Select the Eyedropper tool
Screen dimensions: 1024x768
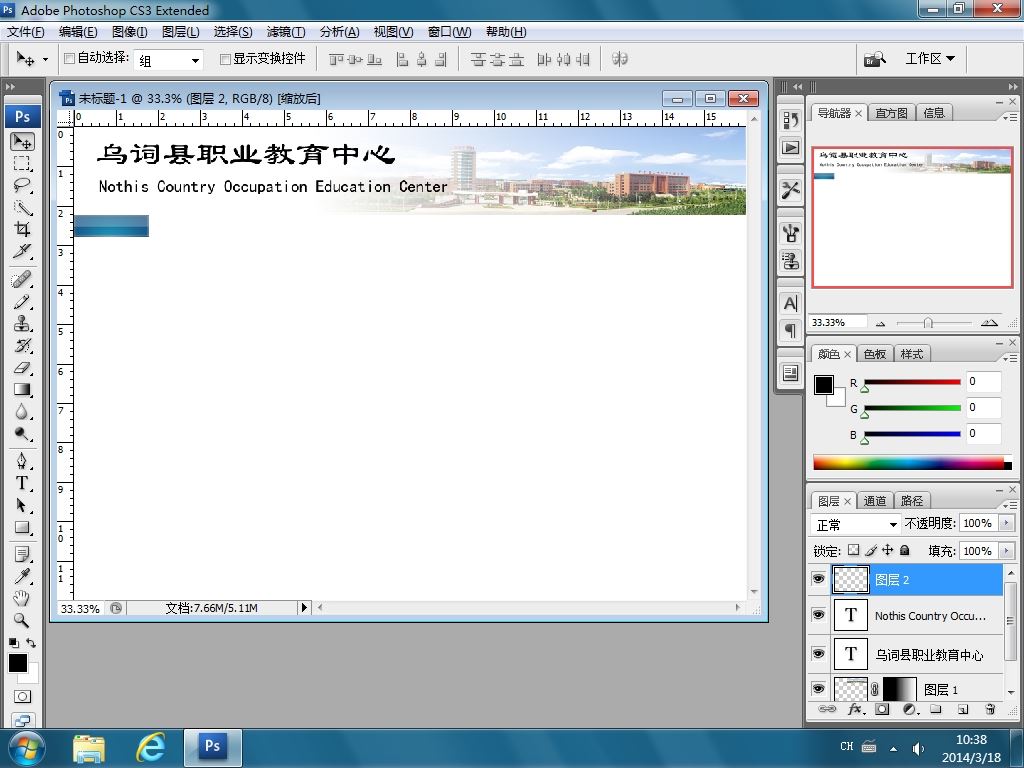click(22, 577)
